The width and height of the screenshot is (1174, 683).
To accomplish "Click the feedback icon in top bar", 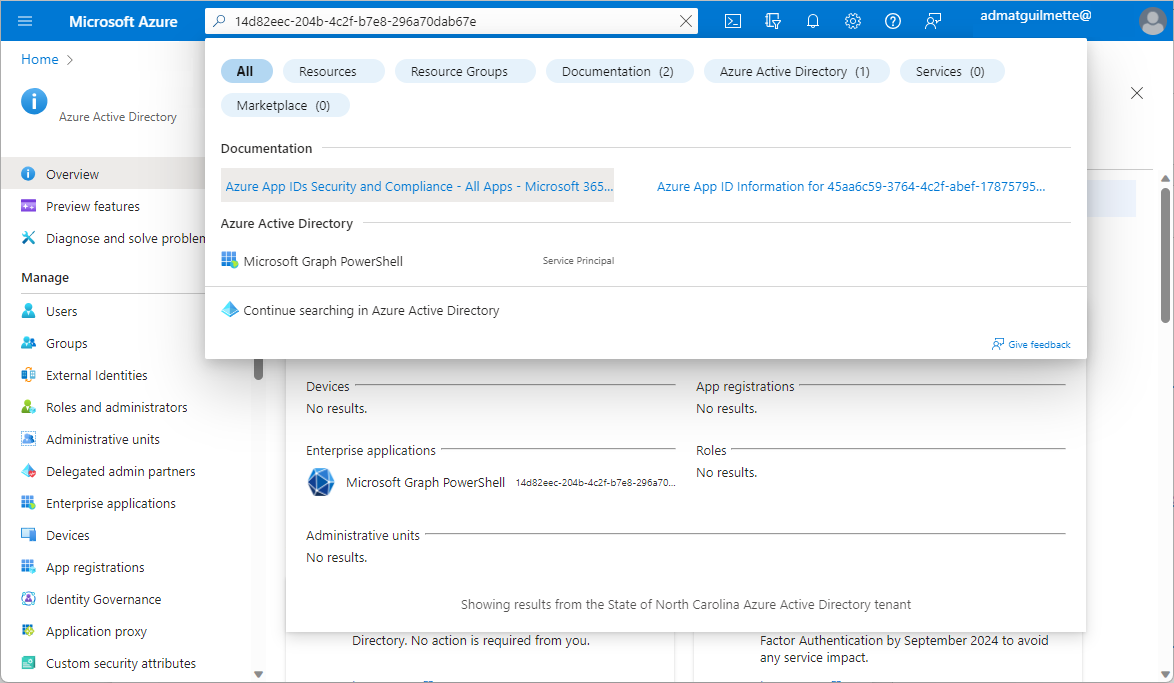I will click(933, 21).
